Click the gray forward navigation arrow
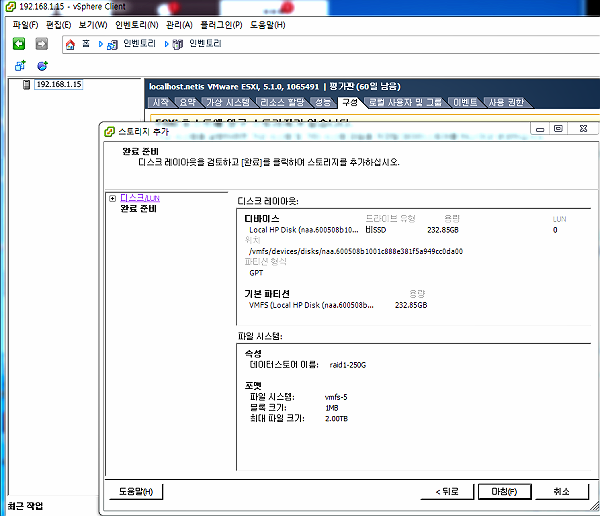This screenshot has width=600, height=516. 42,44
